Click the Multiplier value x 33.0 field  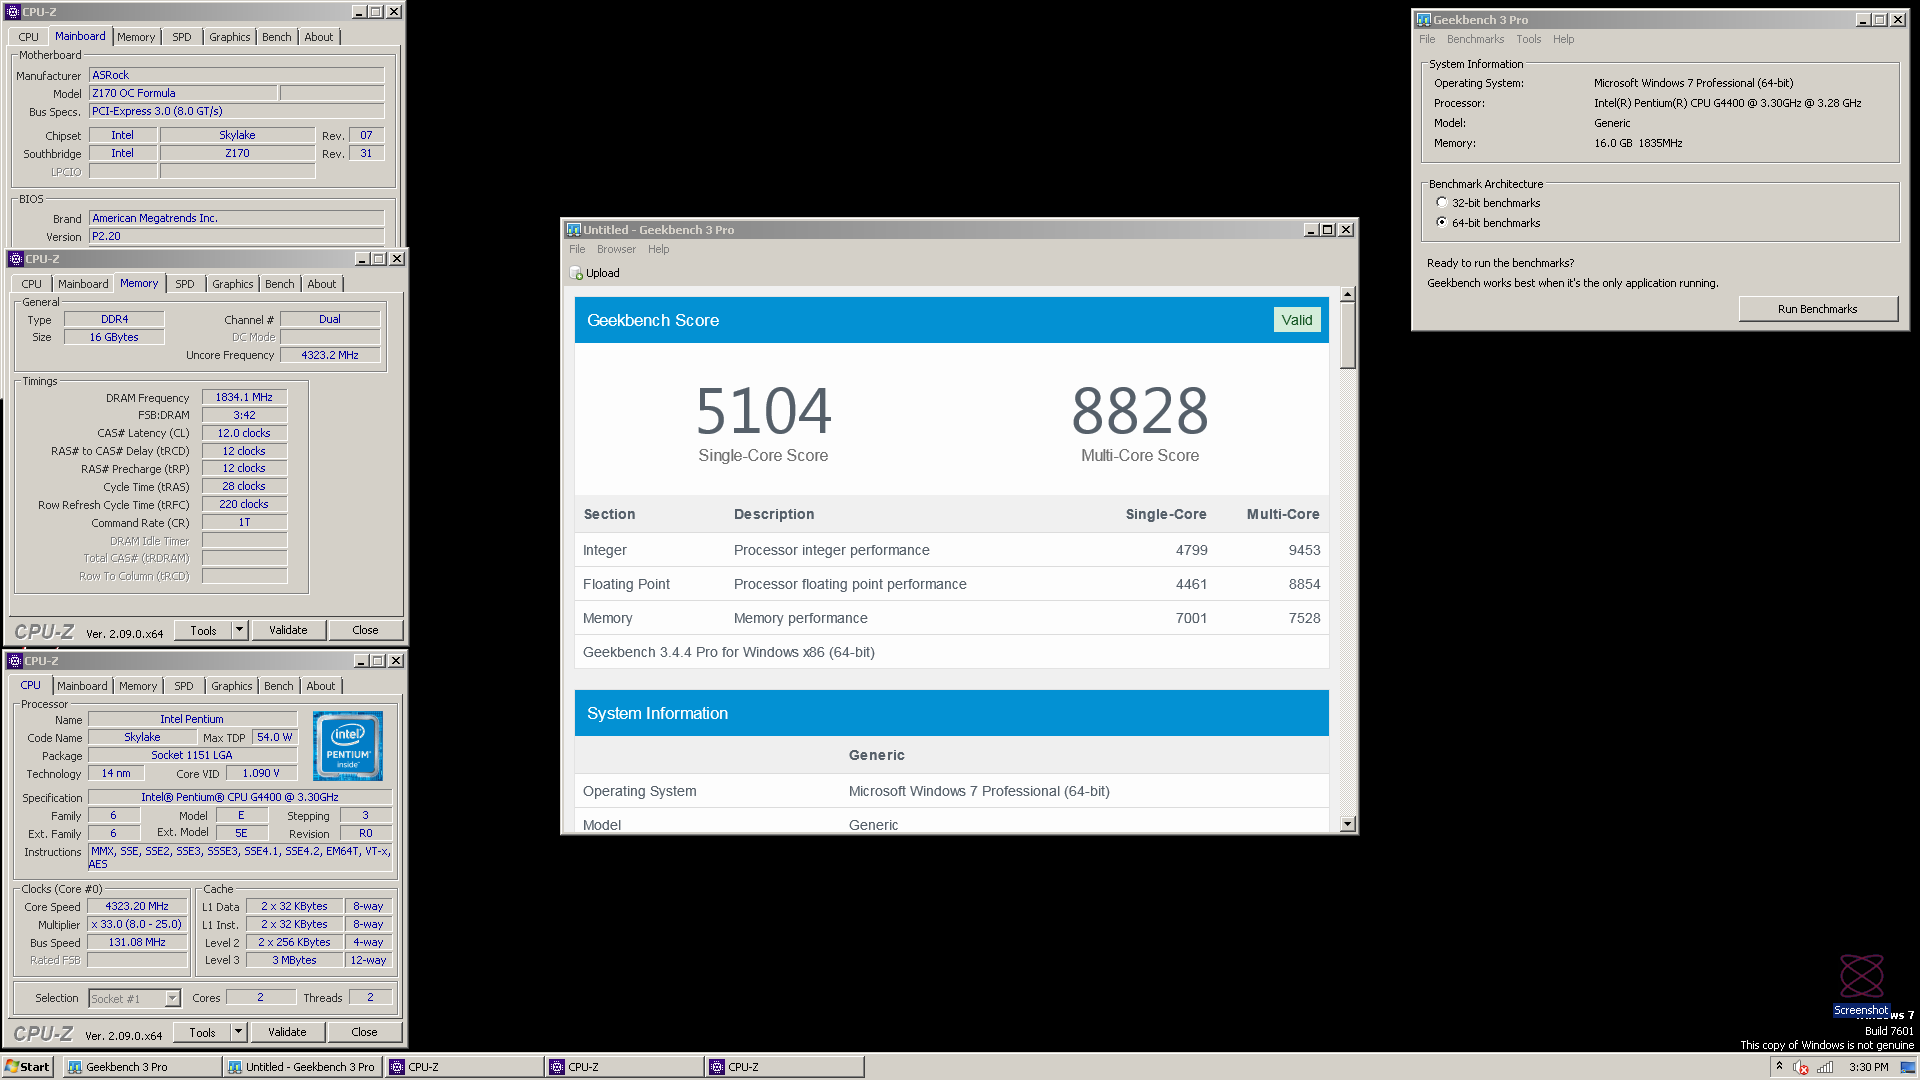(x=137, y=924)
